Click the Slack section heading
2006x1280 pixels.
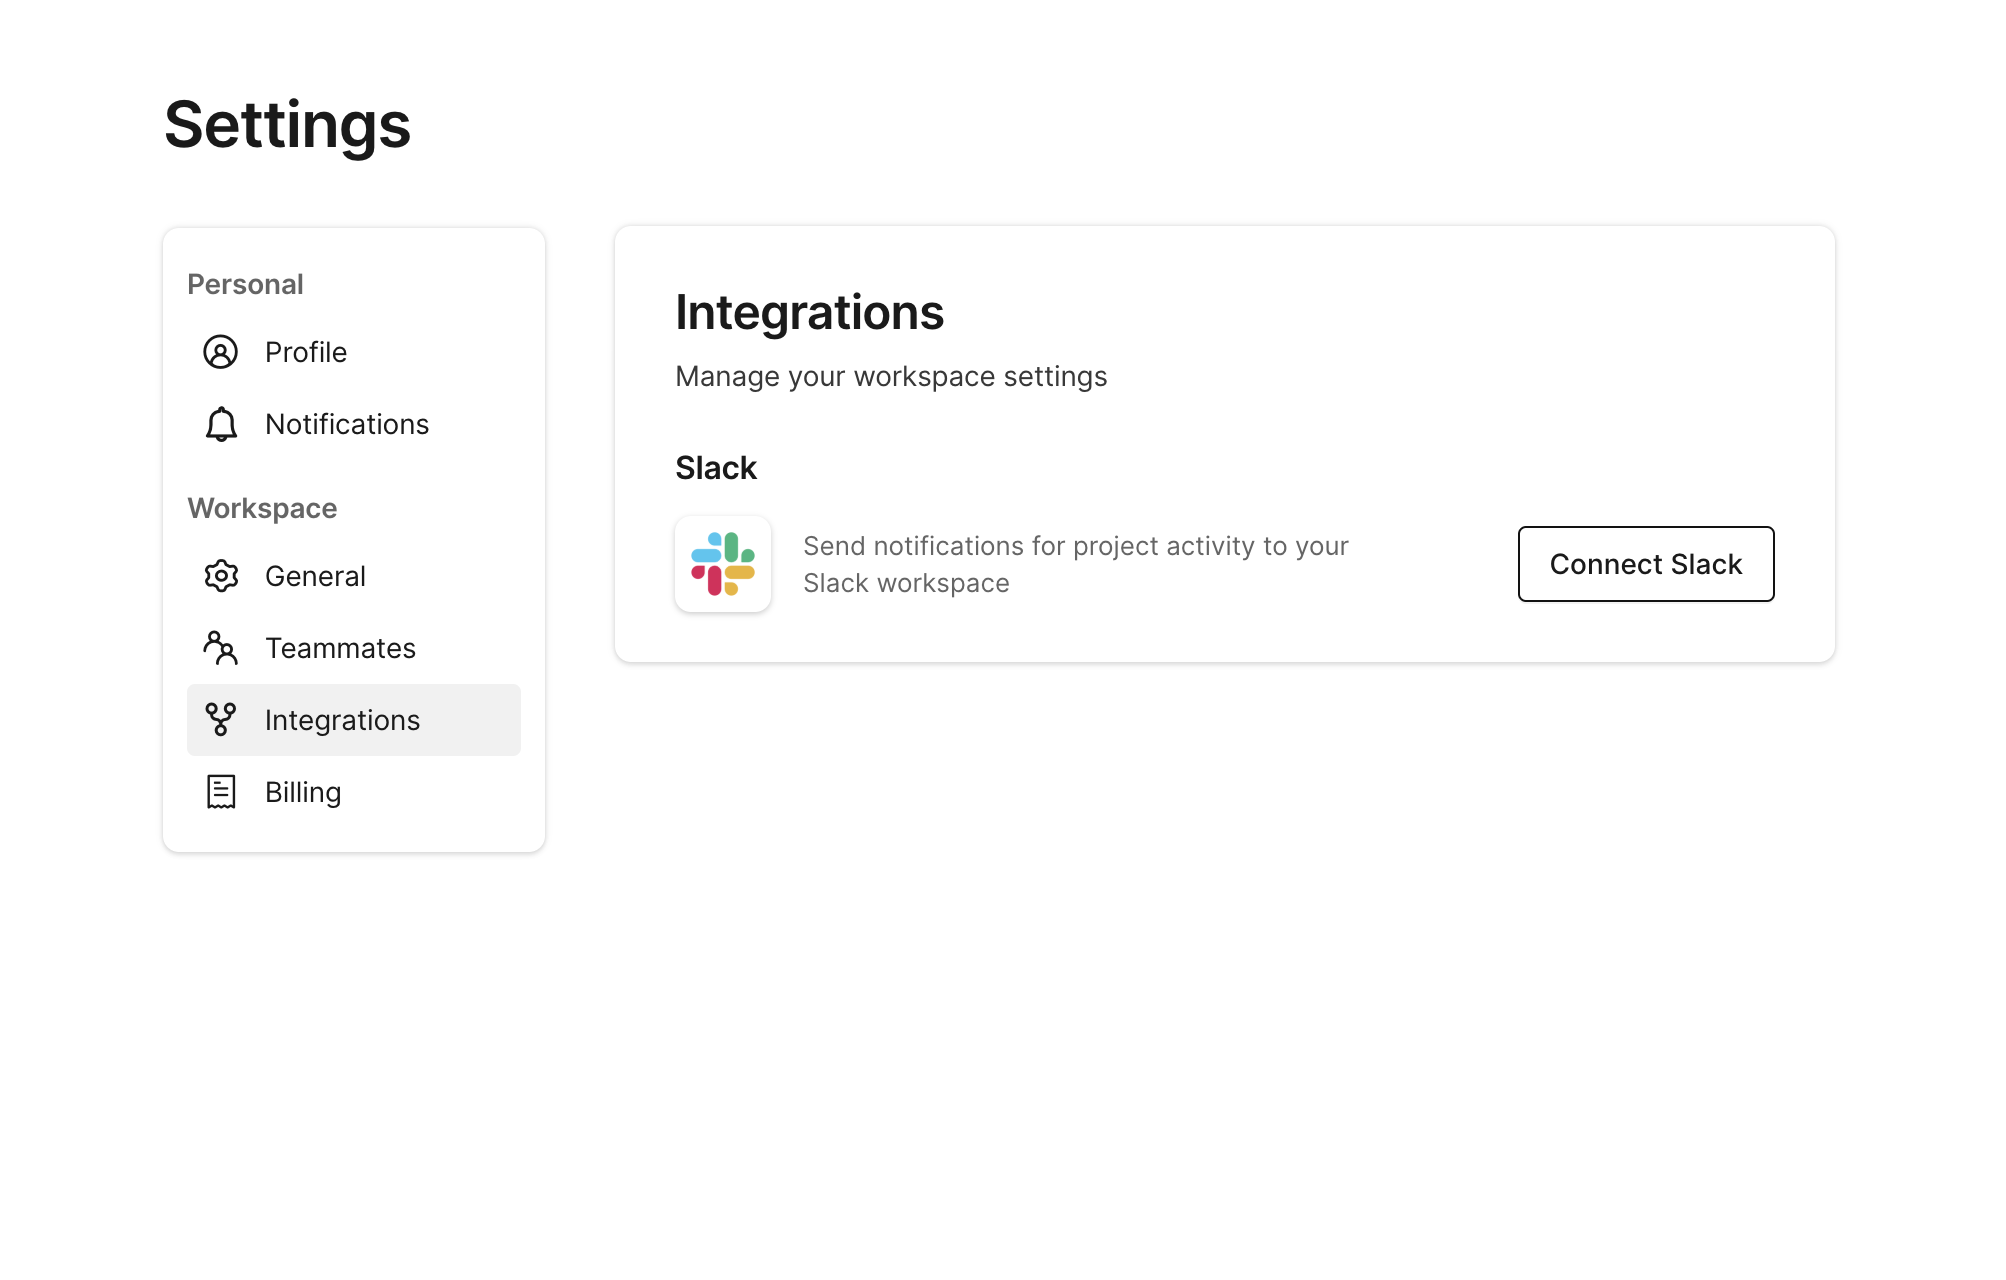coord(716,468)
